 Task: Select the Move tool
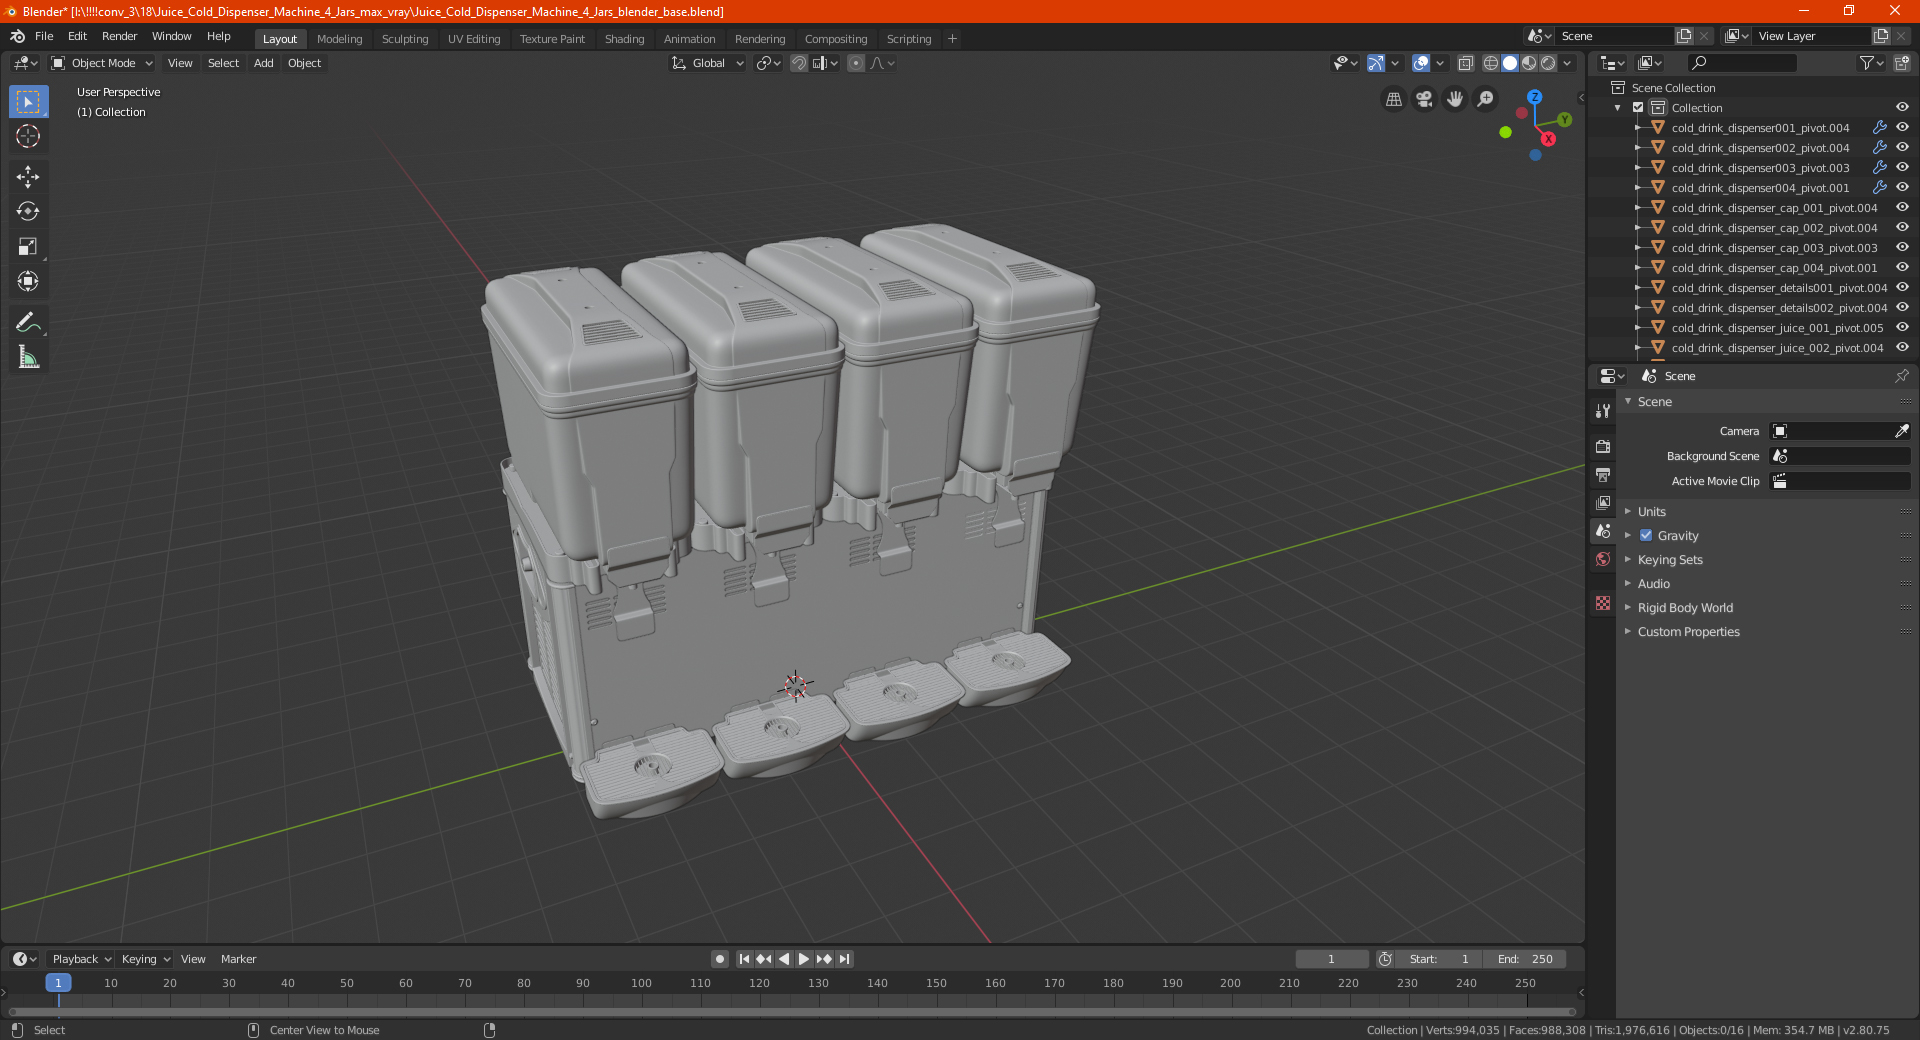(x=28, y=177)
